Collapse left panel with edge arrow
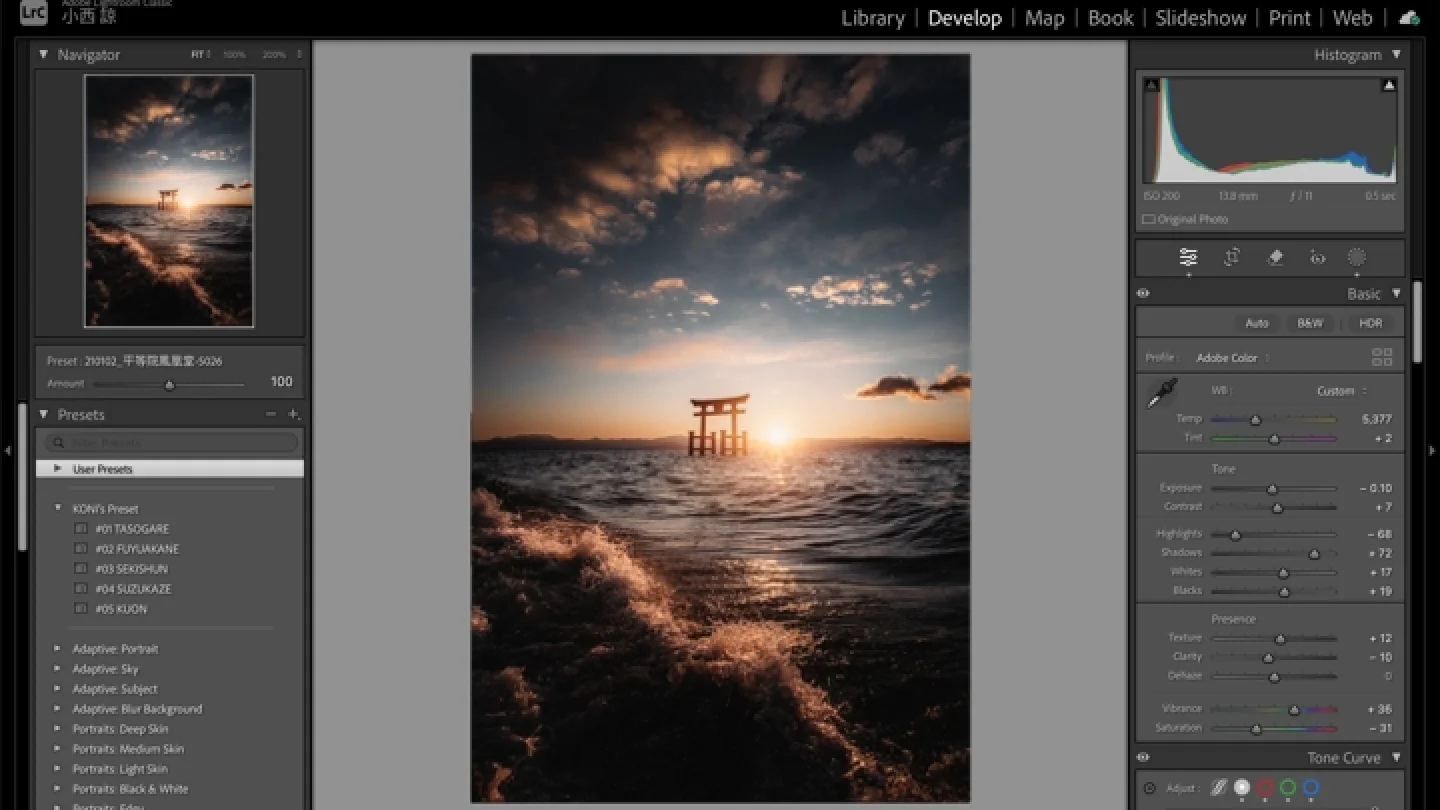The width and height of the screenshot is (1440, 810). [x=7, y=451]
